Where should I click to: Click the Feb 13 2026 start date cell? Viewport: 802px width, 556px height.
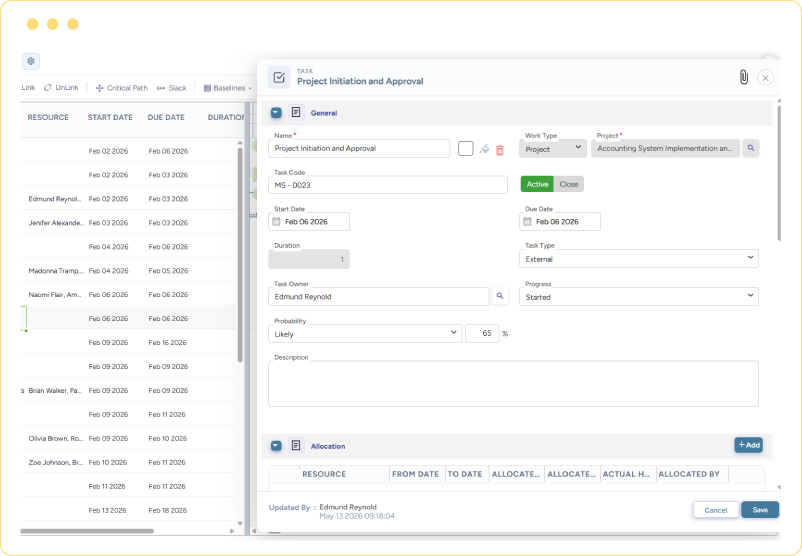(x=107, y=510)
